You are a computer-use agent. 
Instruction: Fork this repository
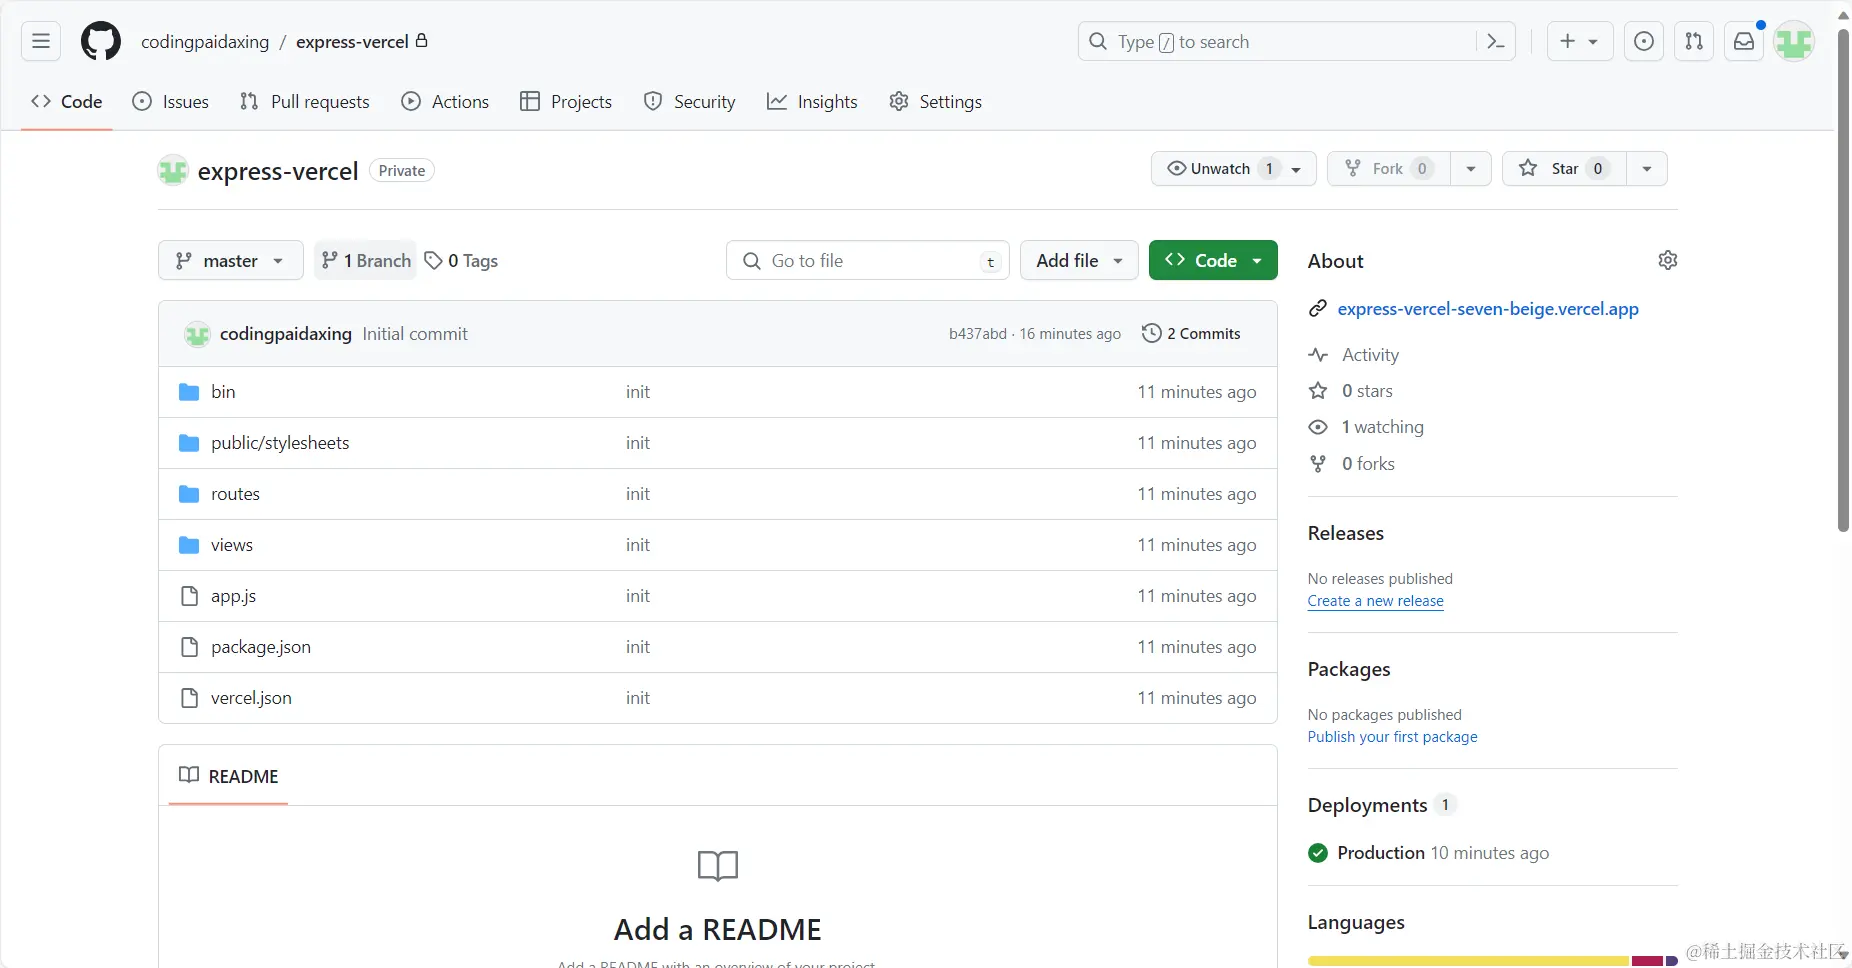pyautogui.click(x=1389, y=168)
